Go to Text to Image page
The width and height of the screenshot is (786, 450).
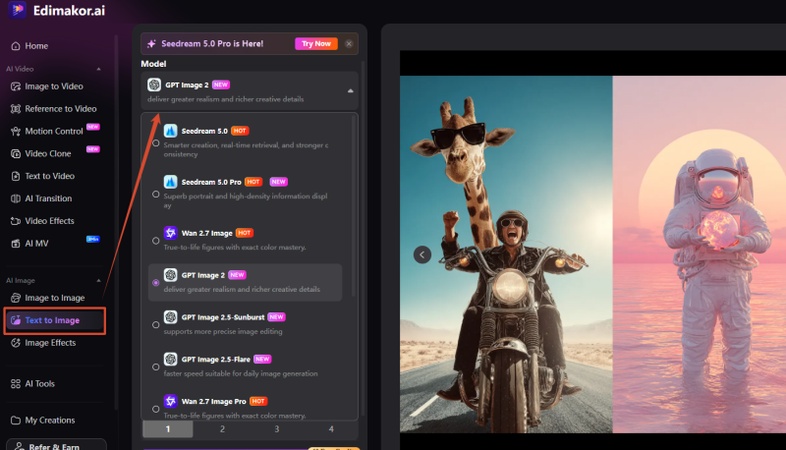[55, 321]
